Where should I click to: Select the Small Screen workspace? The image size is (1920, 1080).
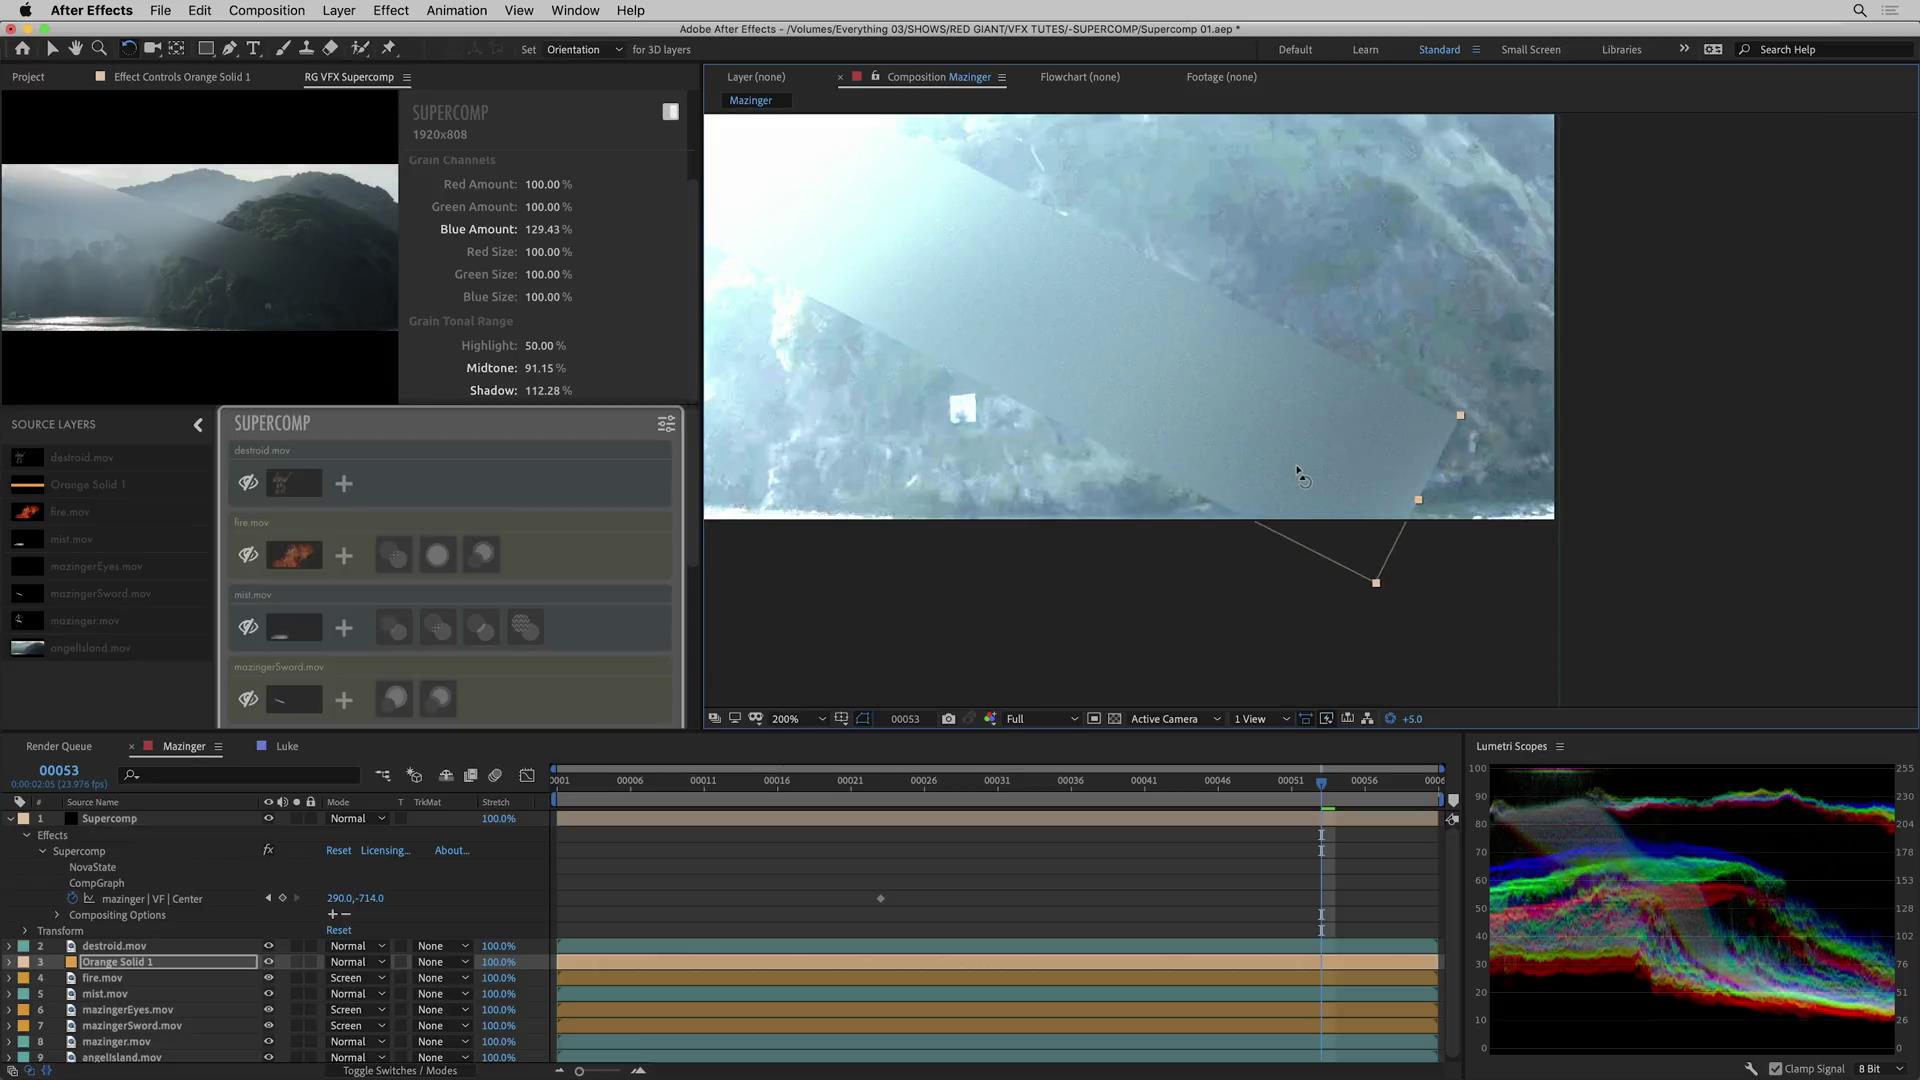(1530, 50)
